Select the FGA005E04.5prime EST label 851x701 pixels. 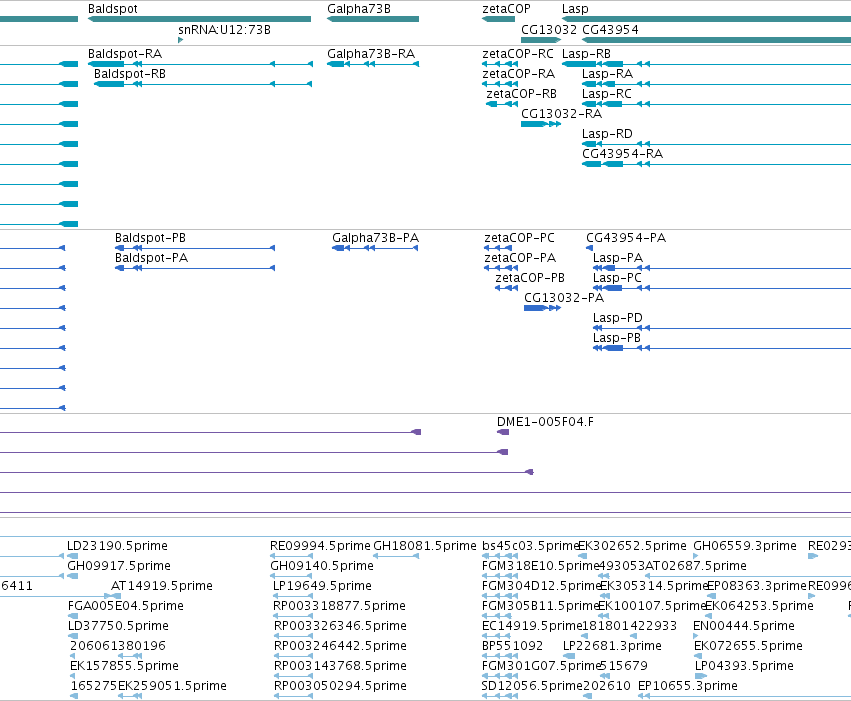point(126,606)
